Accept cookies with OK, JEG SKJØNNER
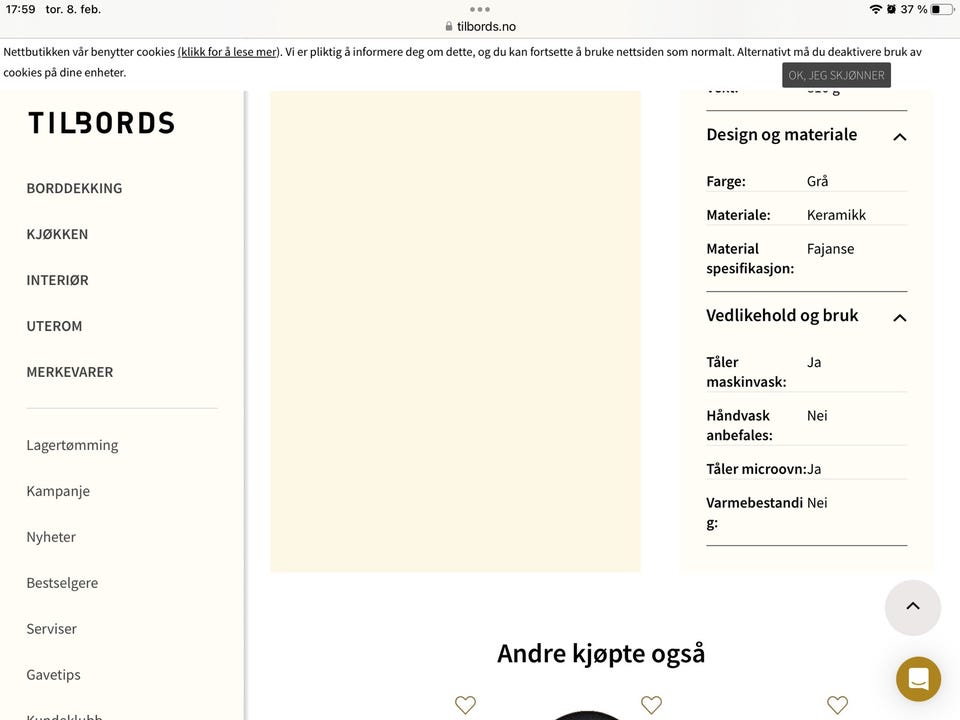 point(836,74)
